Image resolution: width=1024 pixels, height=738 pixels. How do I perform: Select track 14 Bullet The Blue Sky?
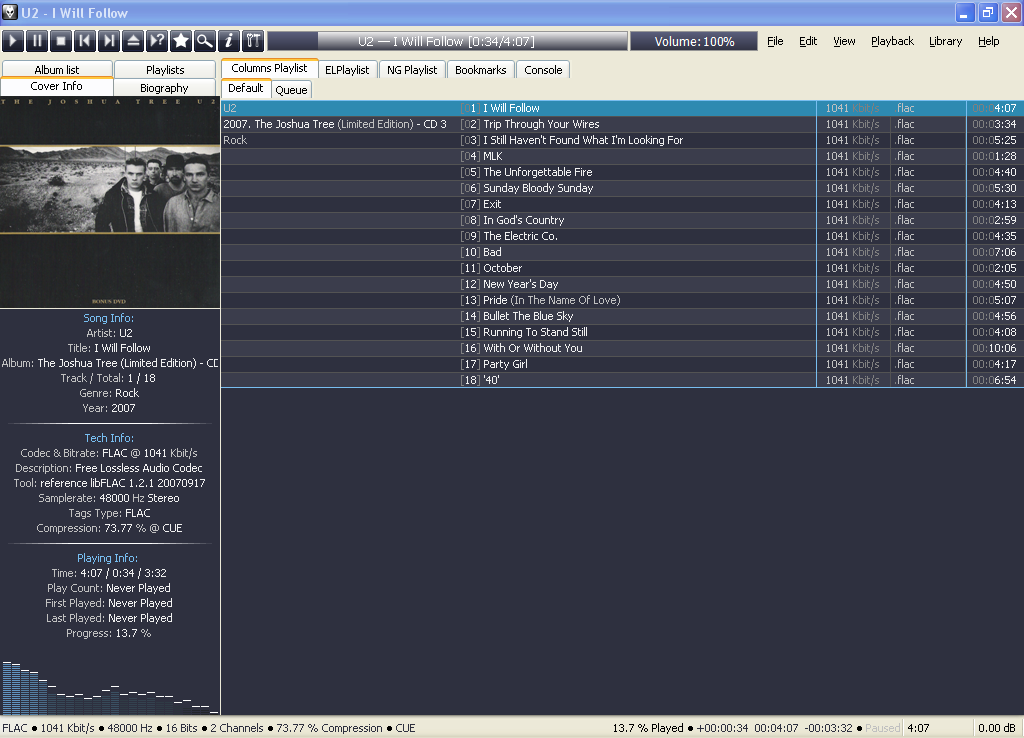click(622, 316)
